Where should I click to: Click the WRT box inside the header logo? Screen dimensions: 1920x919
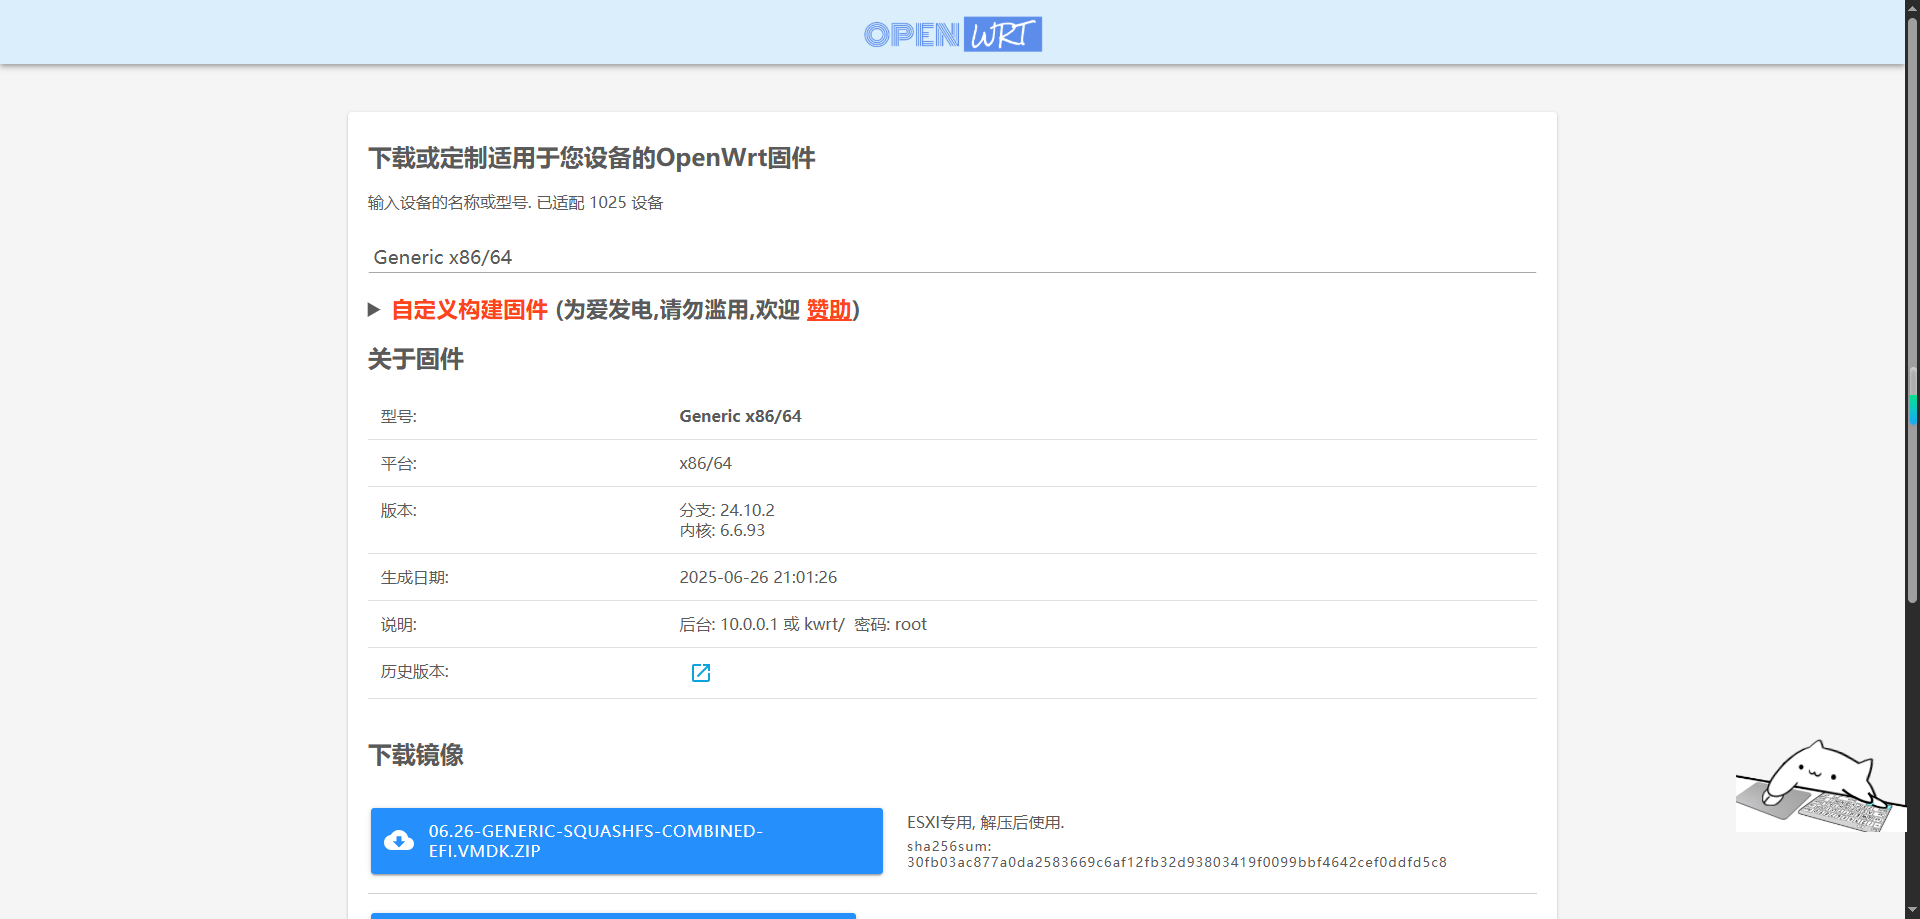[x=1003, y=34]
